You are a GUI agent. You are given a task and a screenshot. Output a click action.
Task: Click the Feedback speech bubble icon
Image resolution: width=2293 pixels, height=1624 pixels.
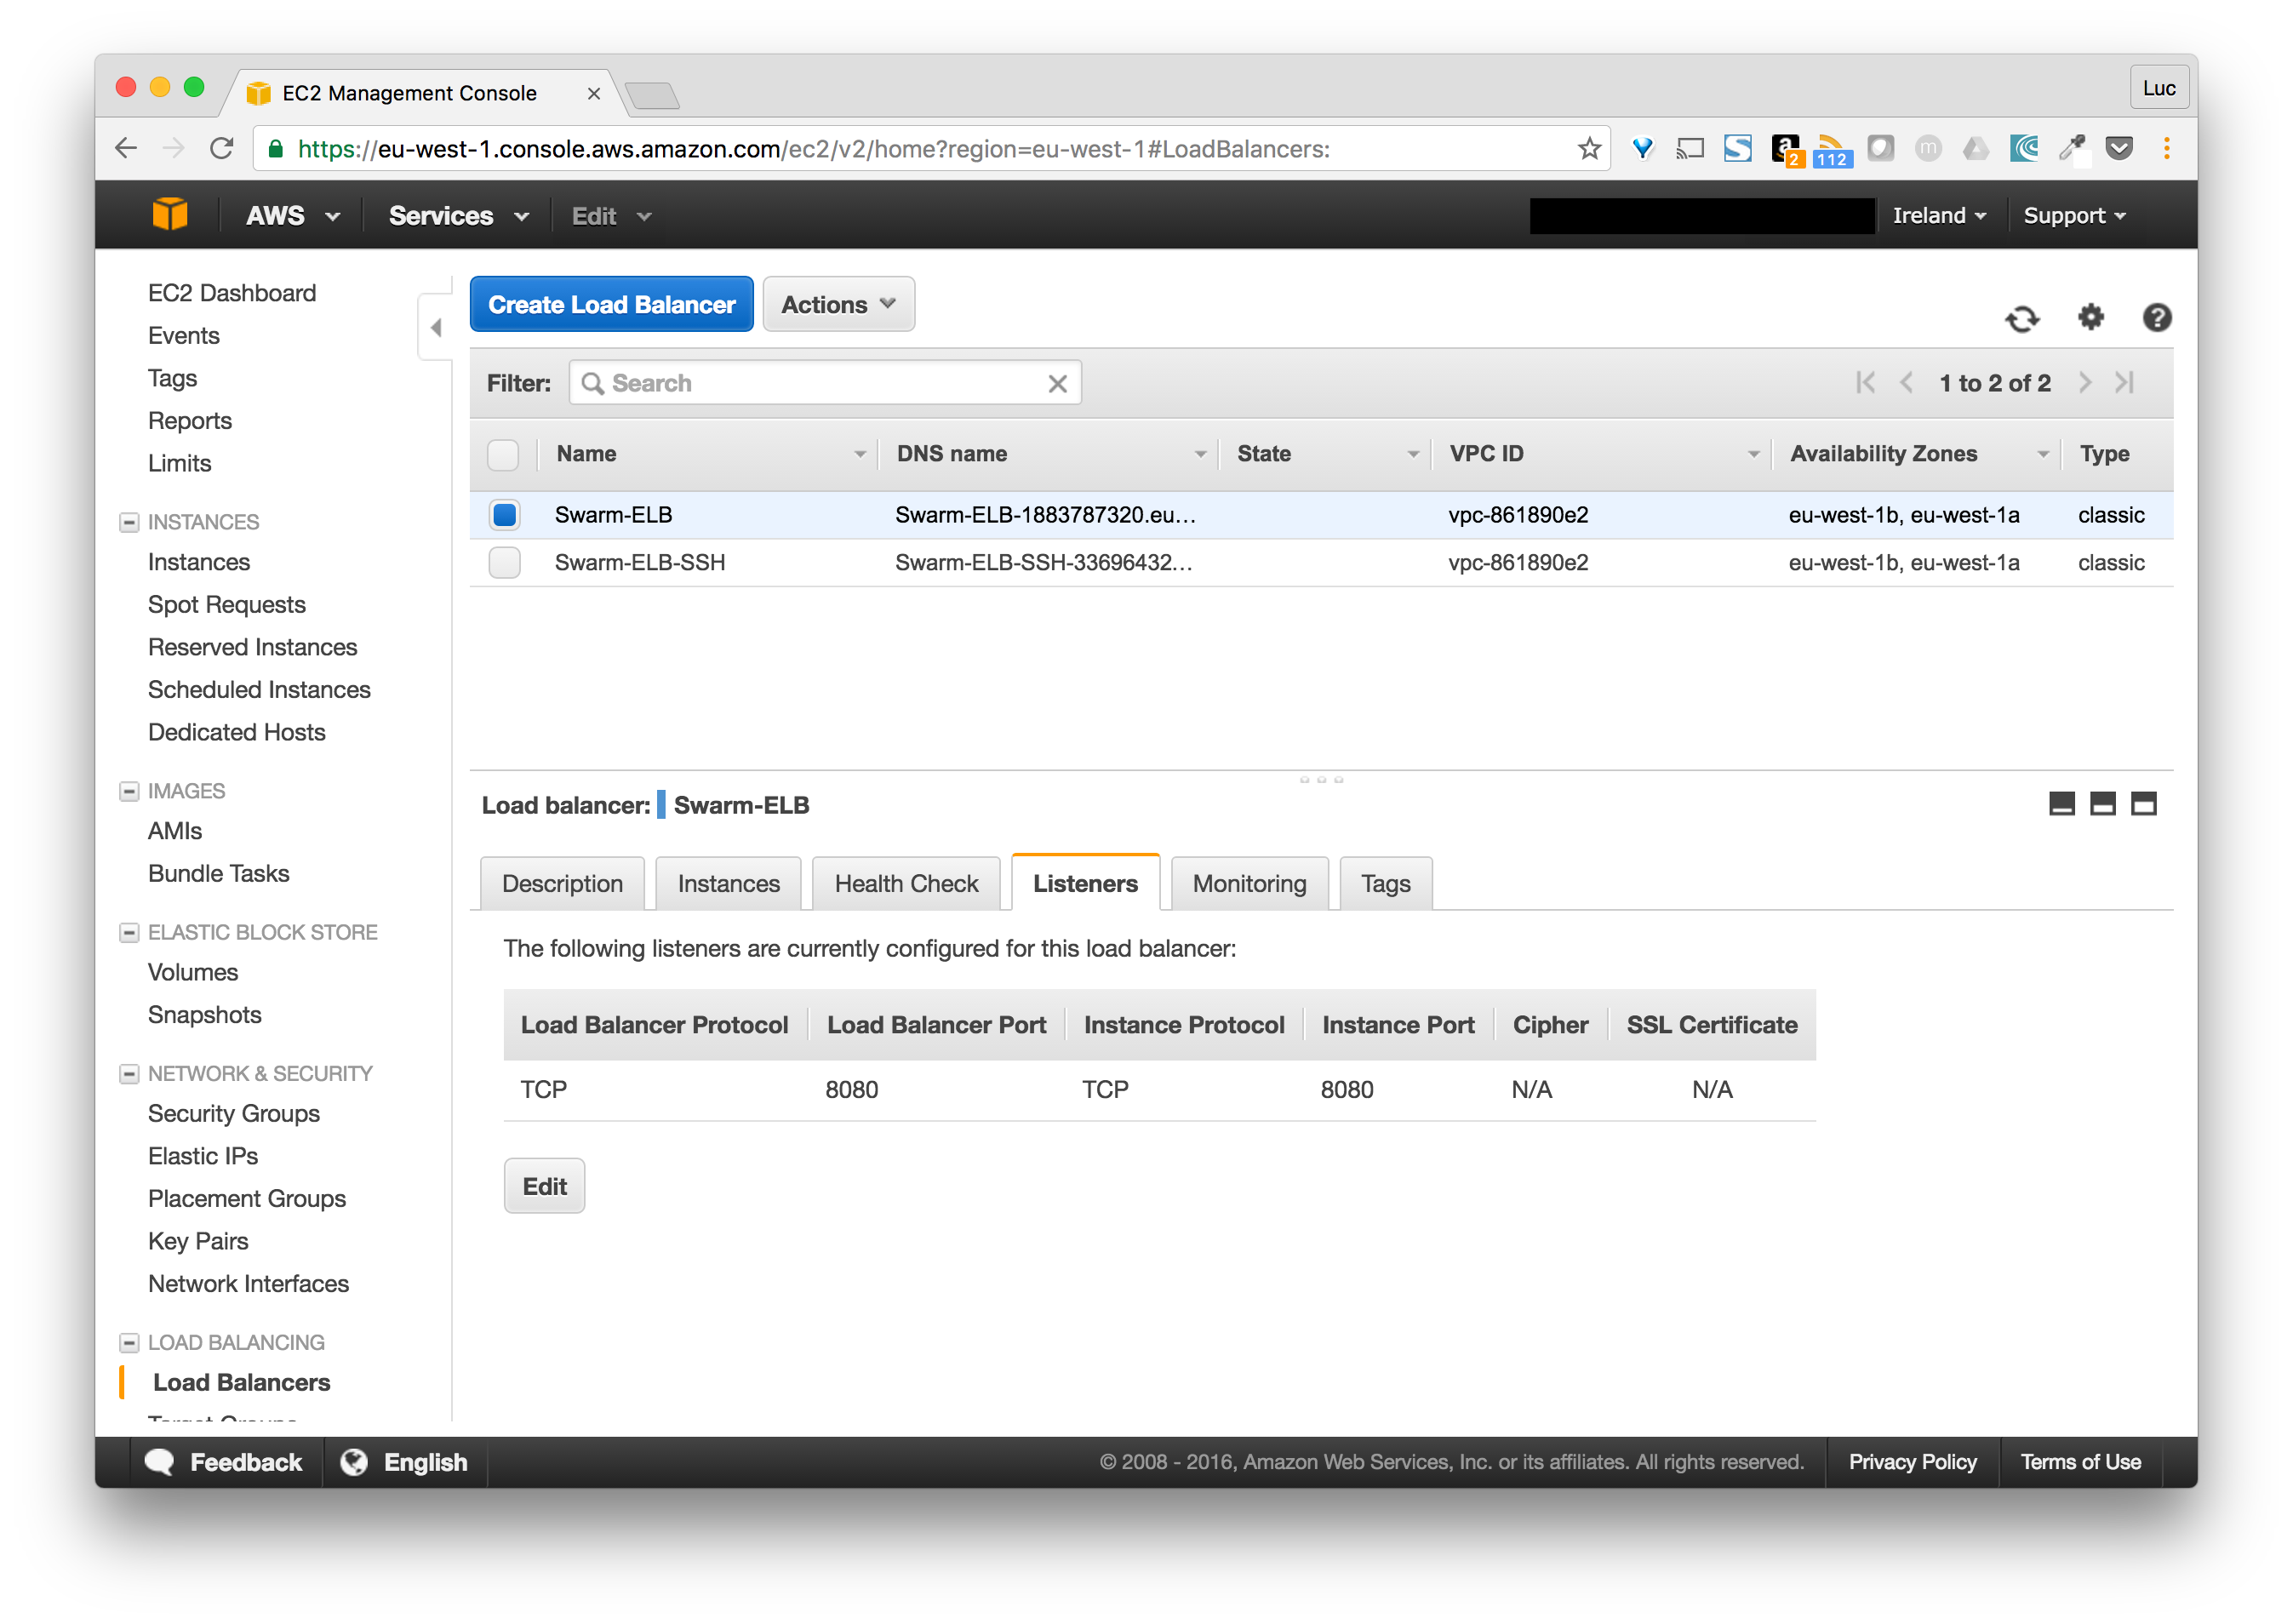(159, 1461)
